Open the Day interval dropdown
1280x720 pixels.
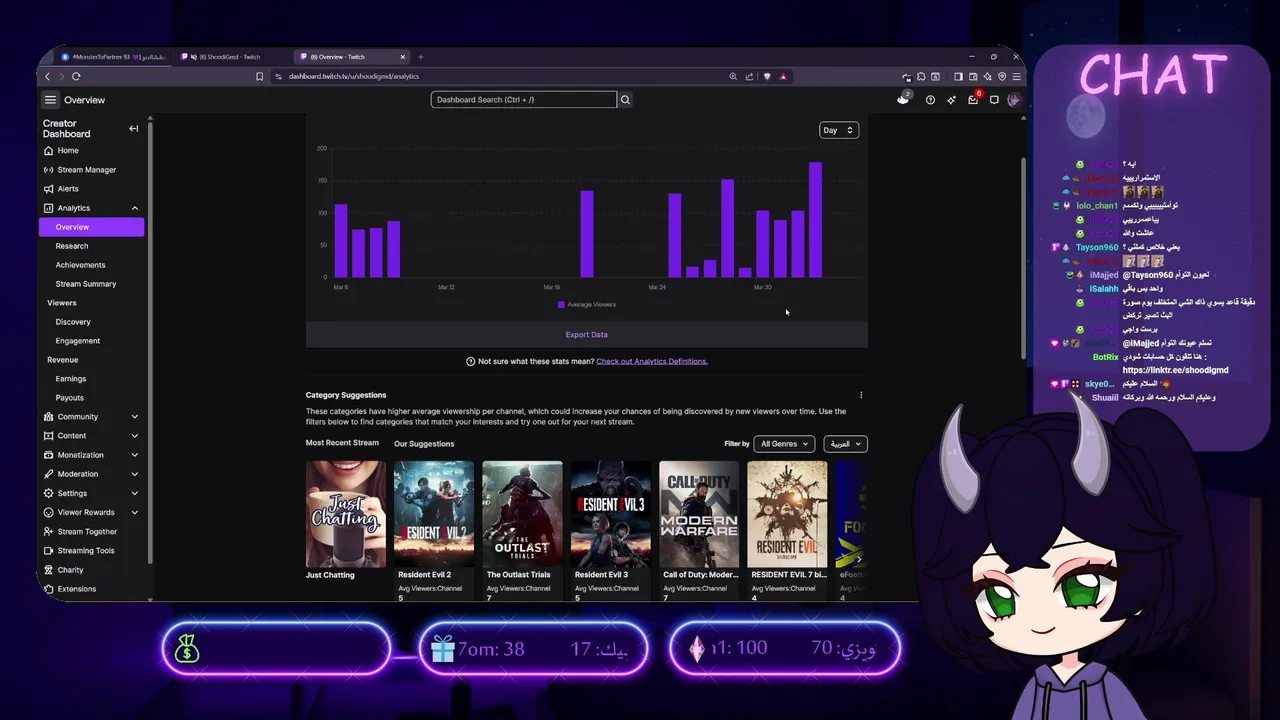(838, 130)
